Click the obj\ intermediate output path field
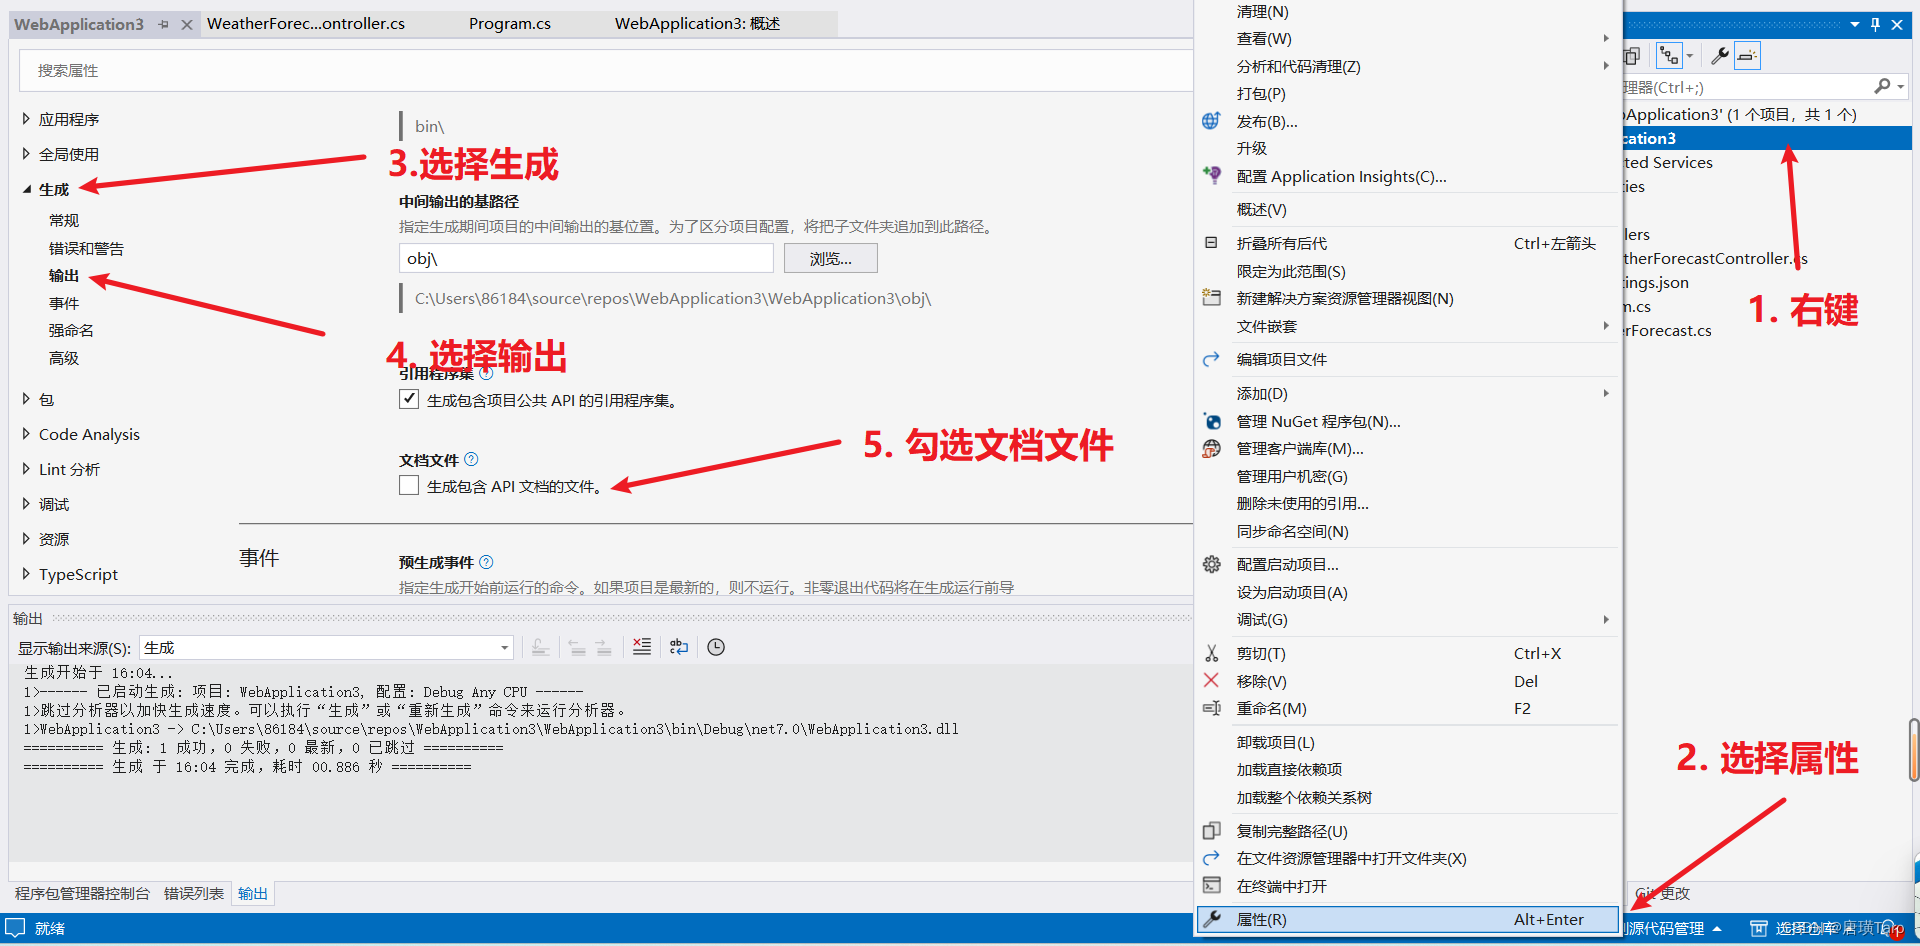Image resolution: width=1920 pixels, height=946 pixels. [x=586, y=258]
